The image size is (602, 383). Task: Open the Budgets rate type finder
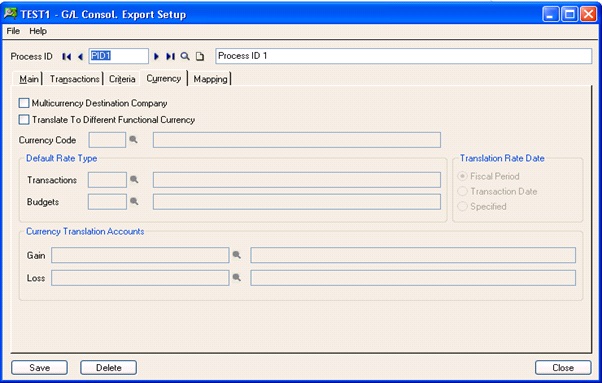click(134, 201)
